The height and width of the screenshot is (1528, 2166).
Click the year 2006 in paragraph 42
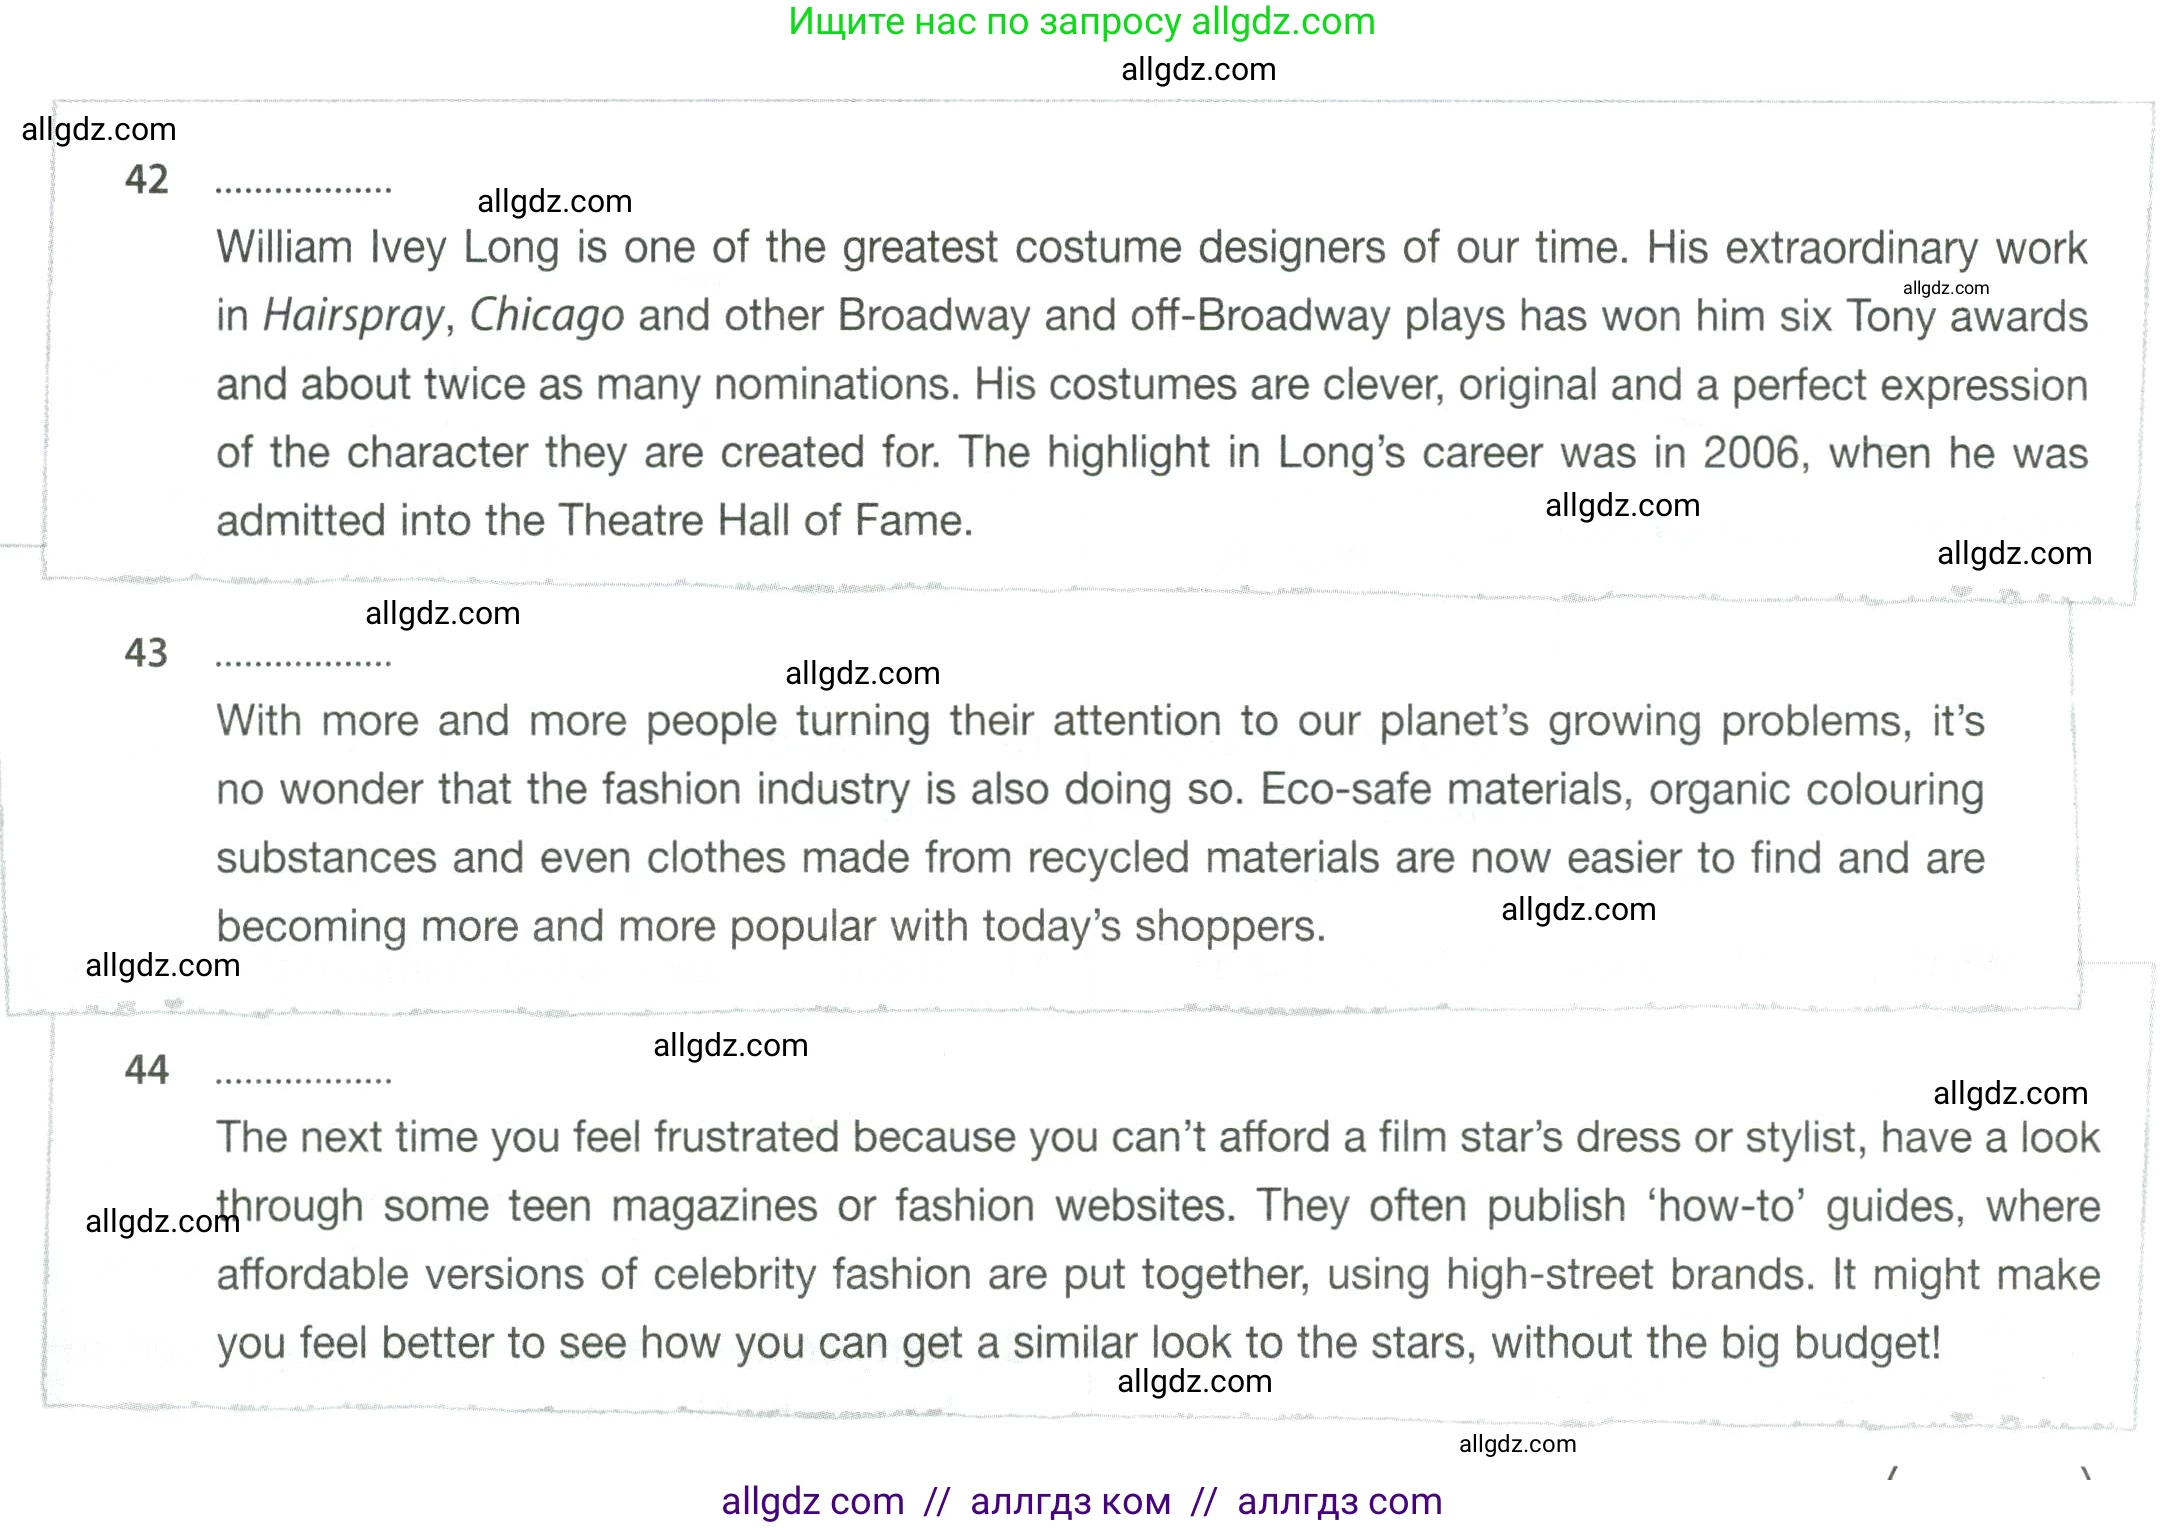tap(1755, 453)
